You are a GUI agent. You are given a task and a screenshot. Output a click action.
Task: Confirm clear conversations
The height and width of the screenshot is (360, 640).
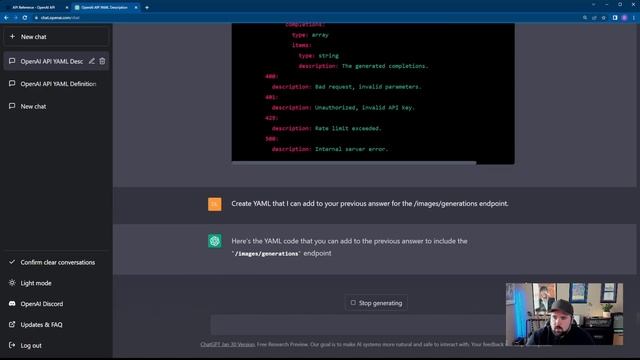(56, 262)
